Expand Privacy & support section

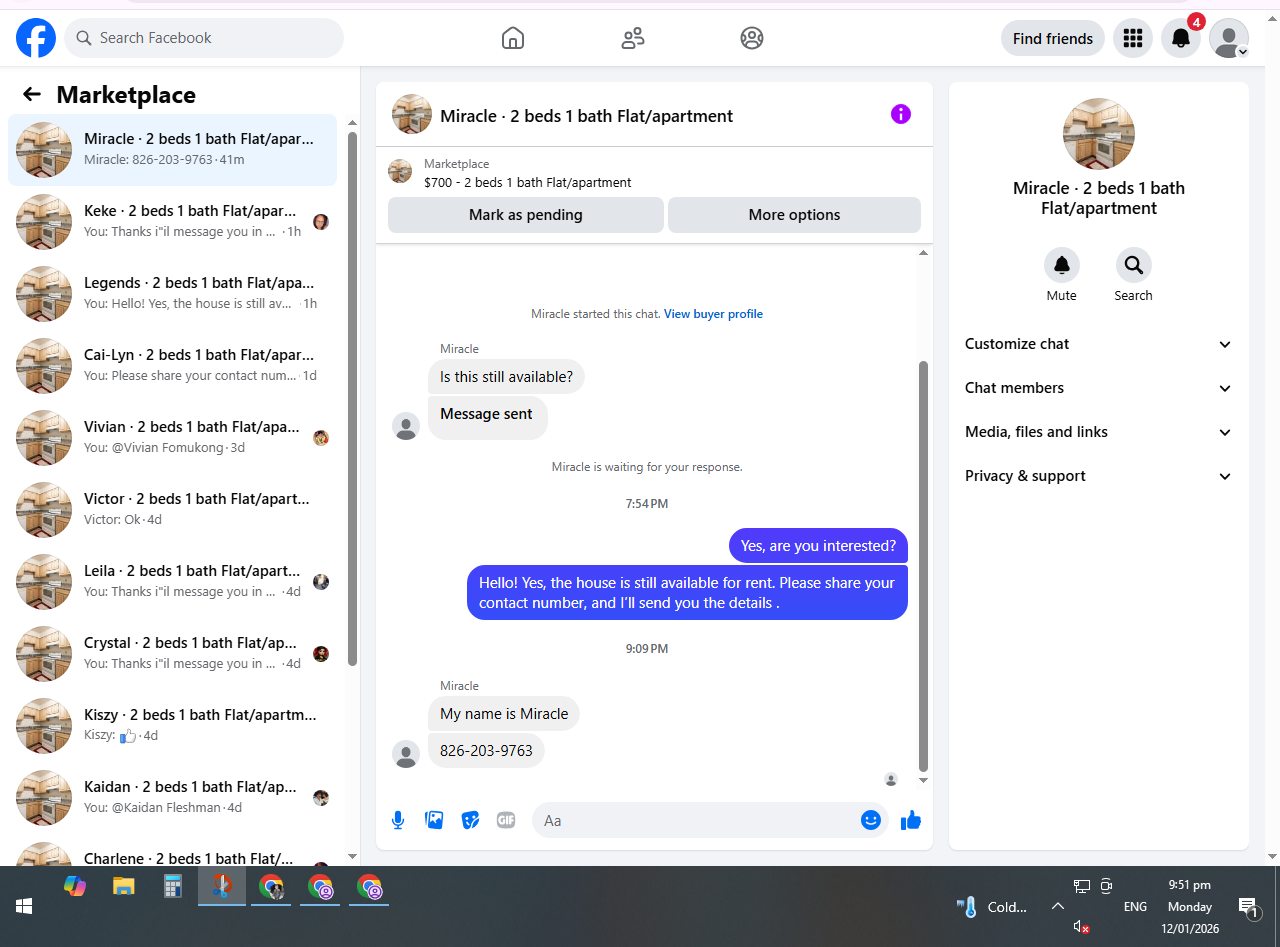click(x=1099, y=476)
